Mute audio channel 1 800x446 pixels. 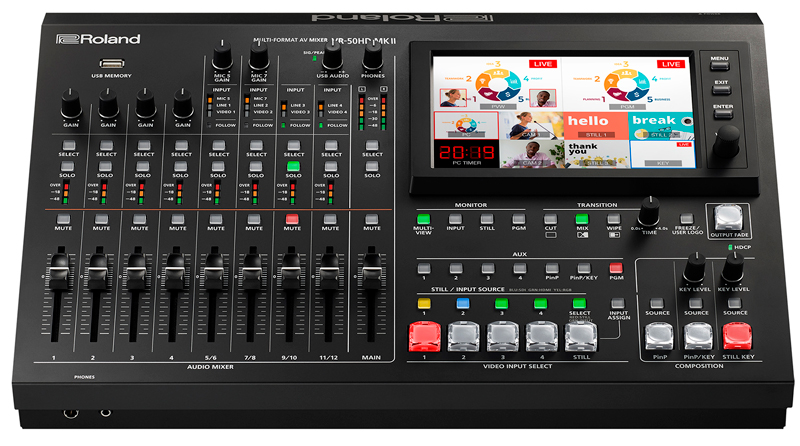pos(63,219)
